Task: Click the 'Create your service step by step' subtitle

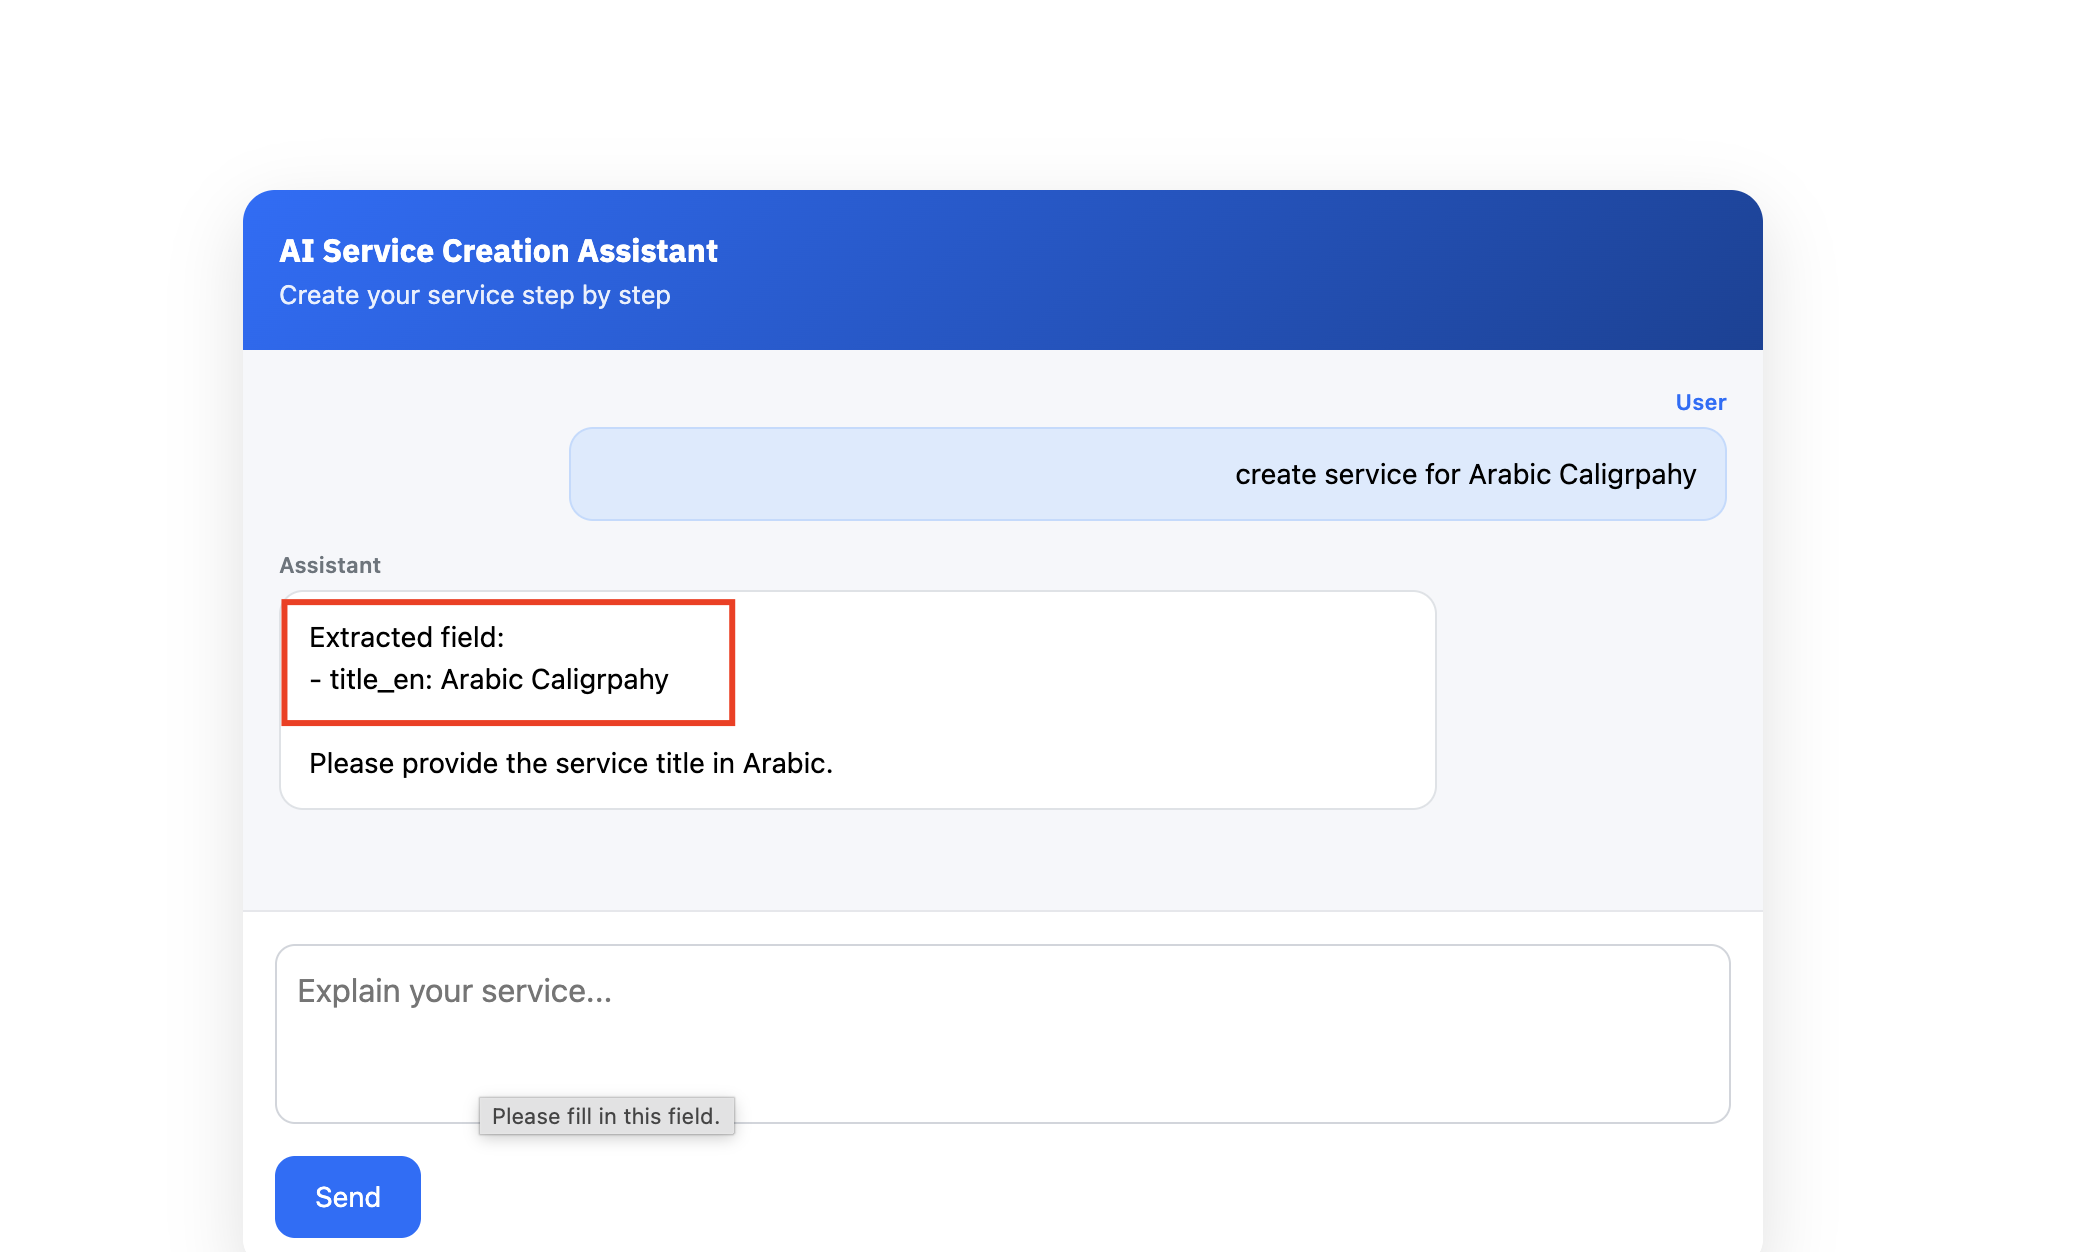Action: coord(474,295)
